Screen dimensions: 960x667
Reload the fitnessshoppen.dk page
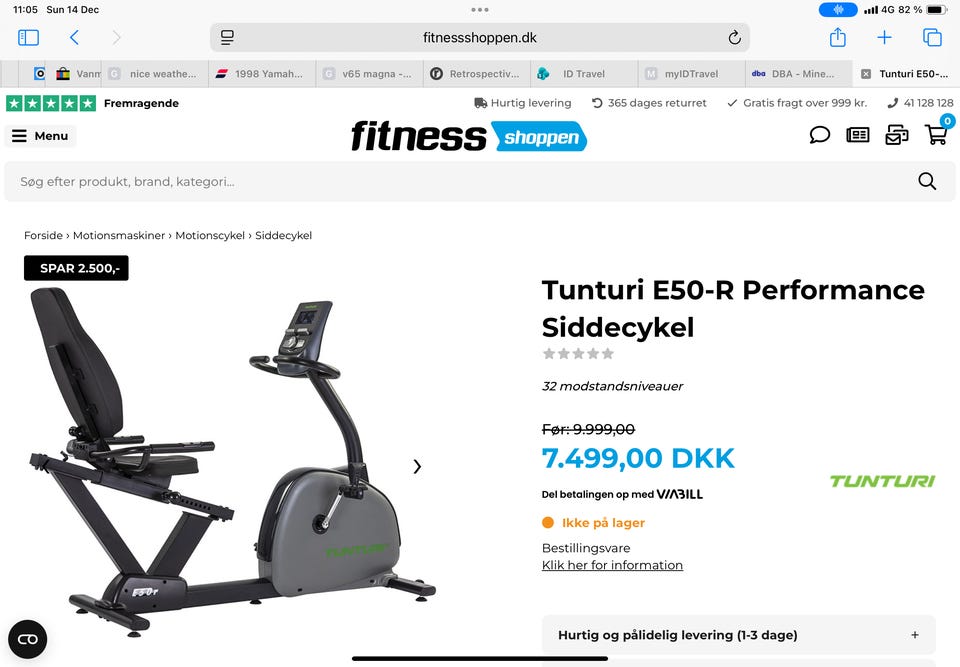point(734,38)
